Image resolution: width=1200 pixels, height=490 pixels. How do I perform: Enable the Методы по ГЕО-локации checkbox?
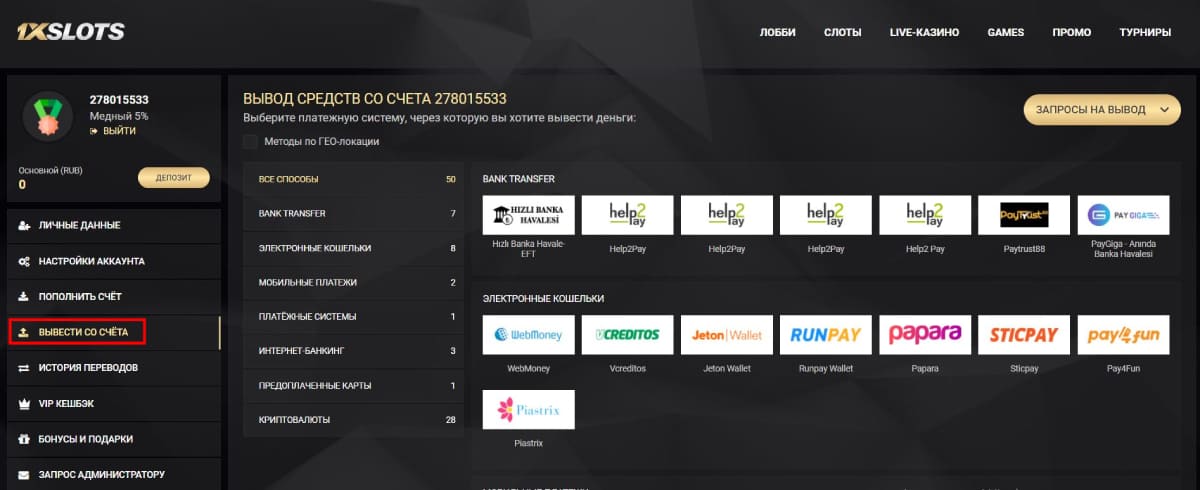click(250, 141)
